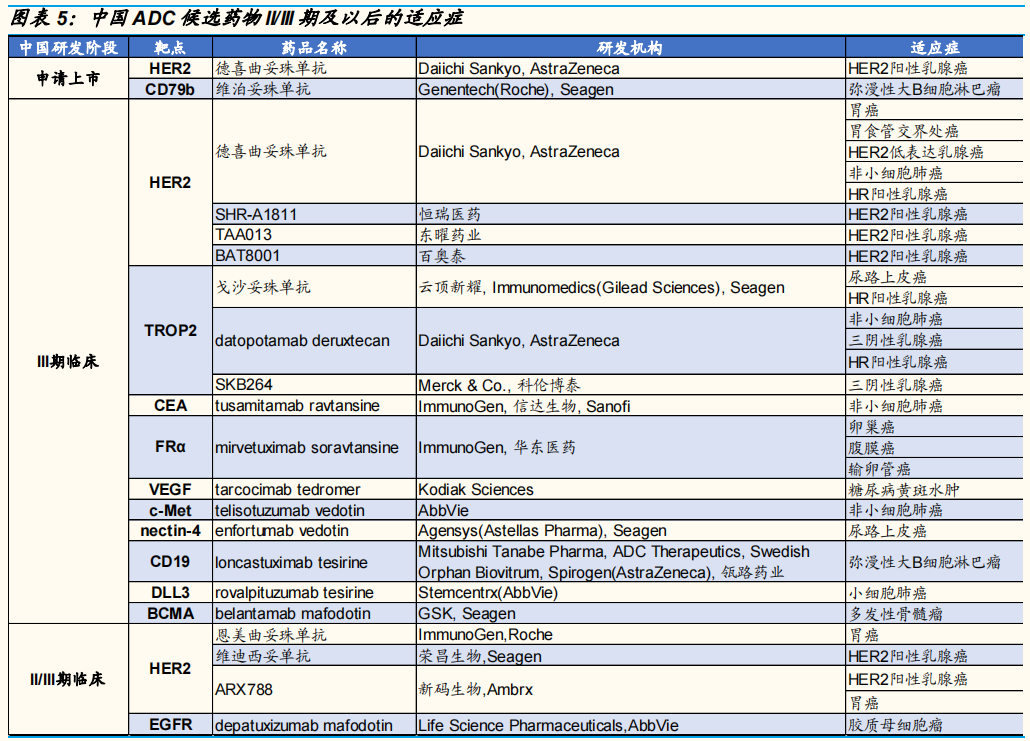Image resolution: width=1030 pixels, height=741 pixels.
Task: Select 'enfortumab vedotin' drug name
Action: [282, 531]
